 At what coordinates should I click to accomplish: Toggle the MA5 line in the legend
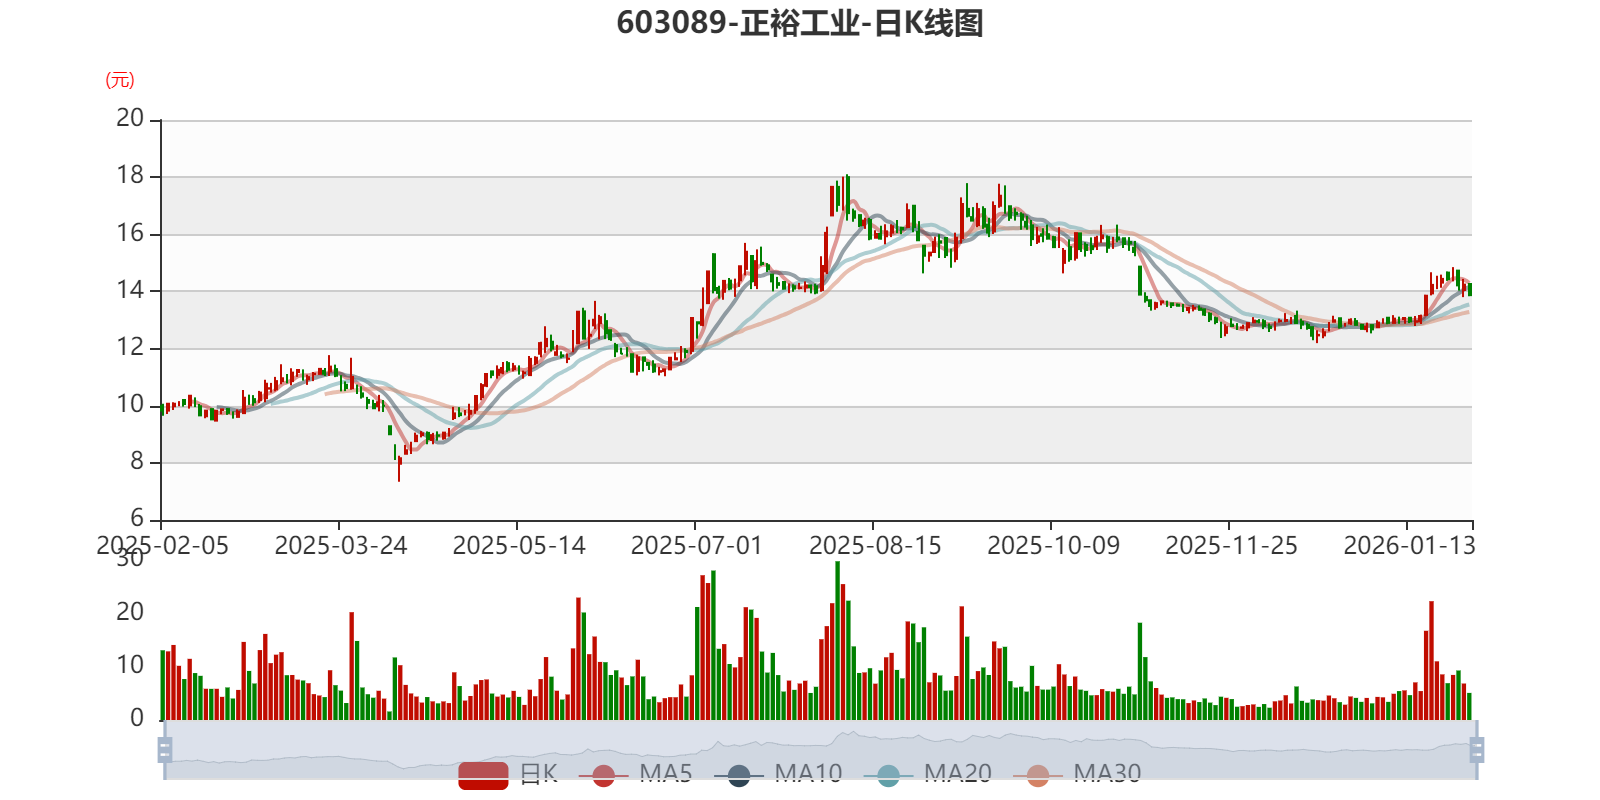click(x=635, y=774)
